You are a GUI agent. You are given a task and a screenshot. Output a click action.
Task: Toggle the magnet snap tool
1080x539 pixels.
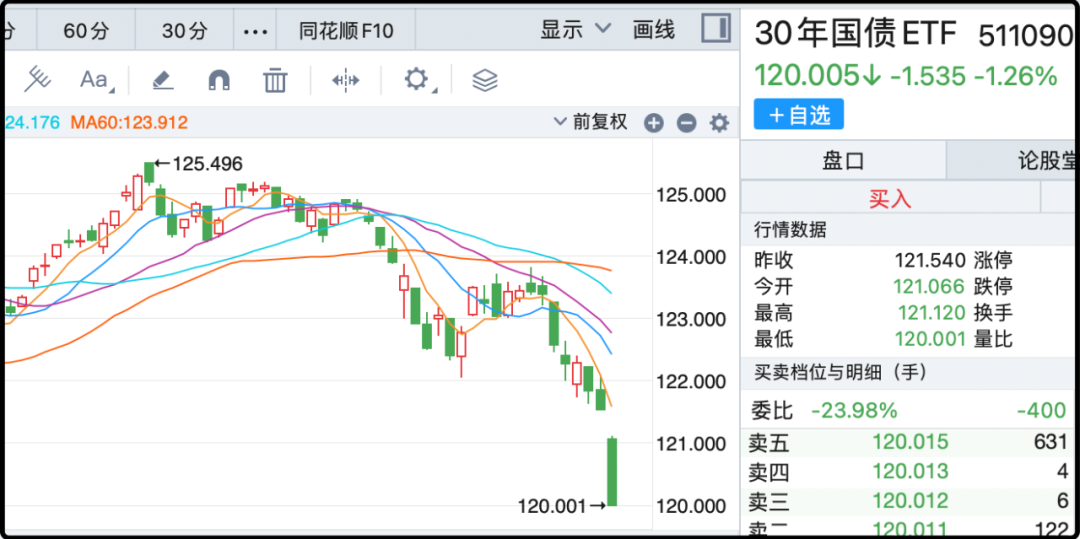tap(218, 79)
